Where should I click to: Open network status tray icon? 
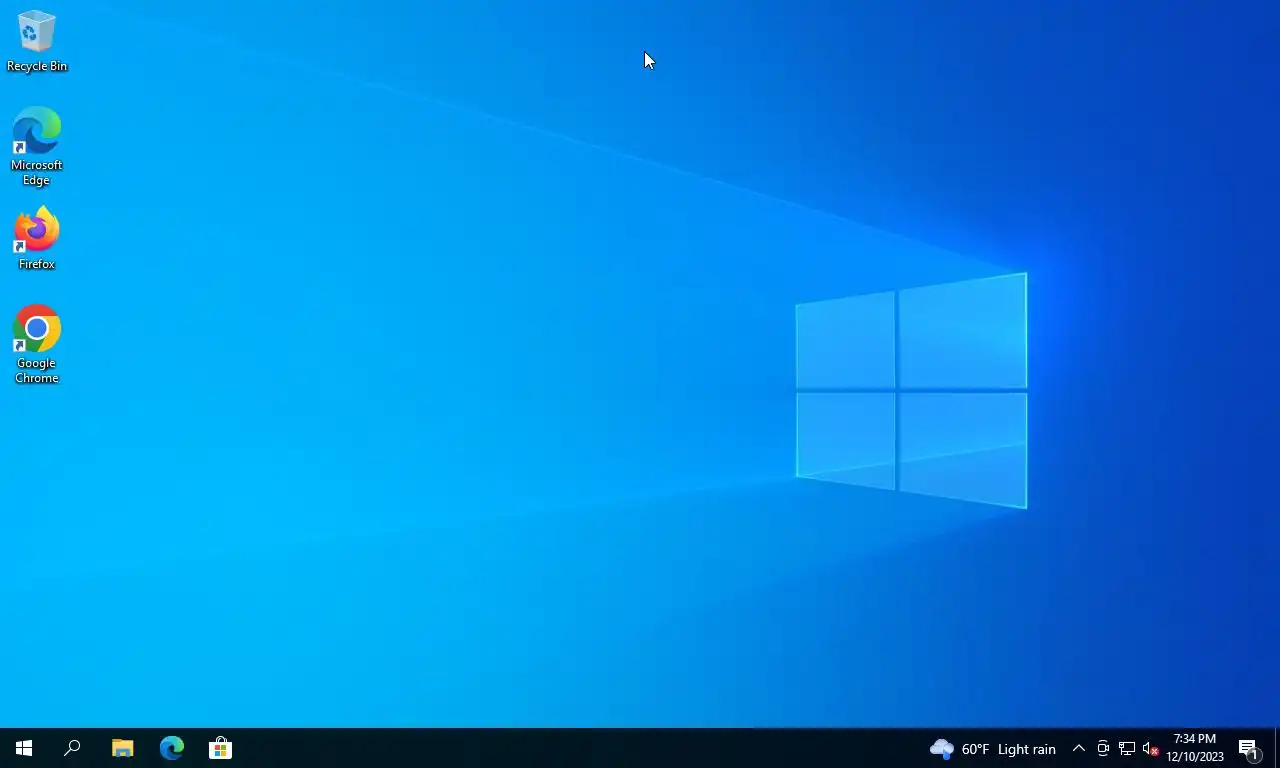tap(1127, 748)
